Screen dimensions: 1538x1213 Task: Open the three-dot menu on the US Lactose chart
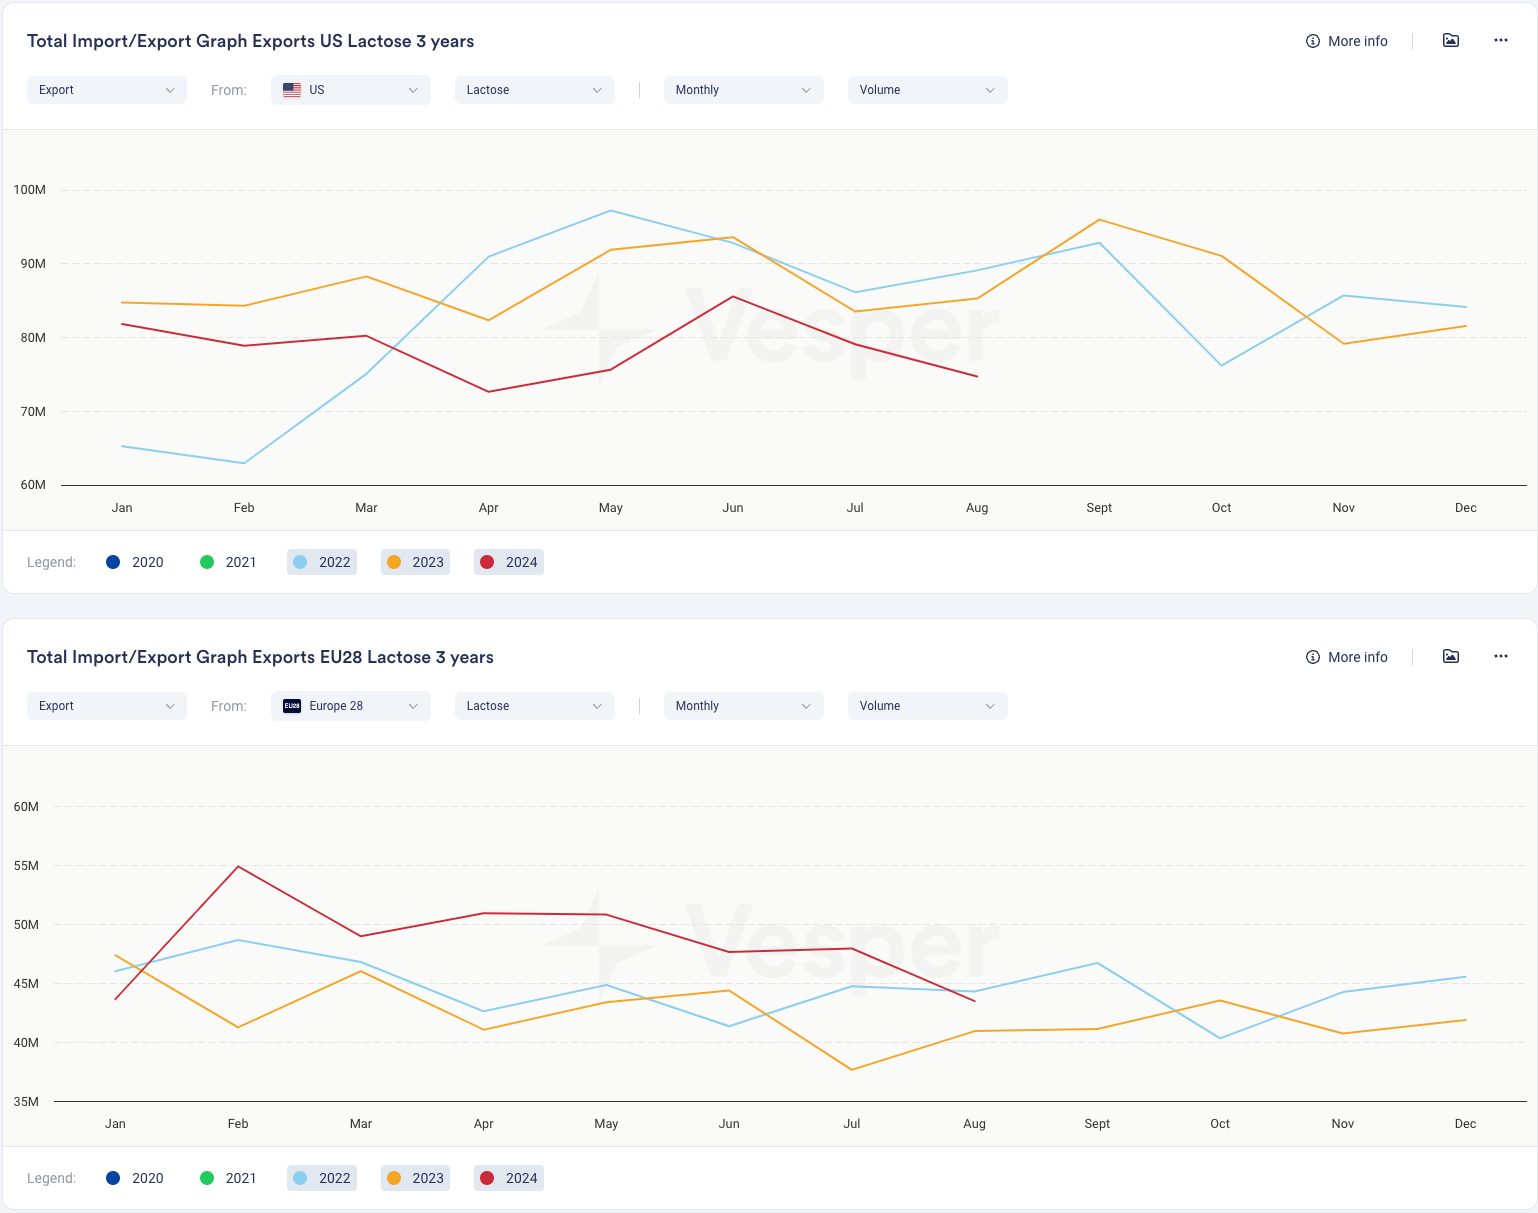tap(1500, 41)
